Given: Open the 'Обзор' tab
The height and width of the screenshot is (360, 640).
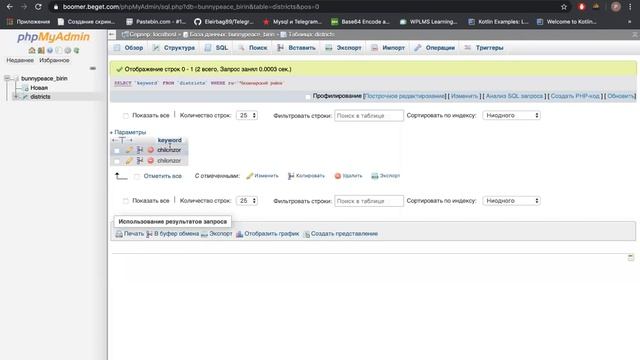Looking at the screenshot, I should tap(129, 48).
